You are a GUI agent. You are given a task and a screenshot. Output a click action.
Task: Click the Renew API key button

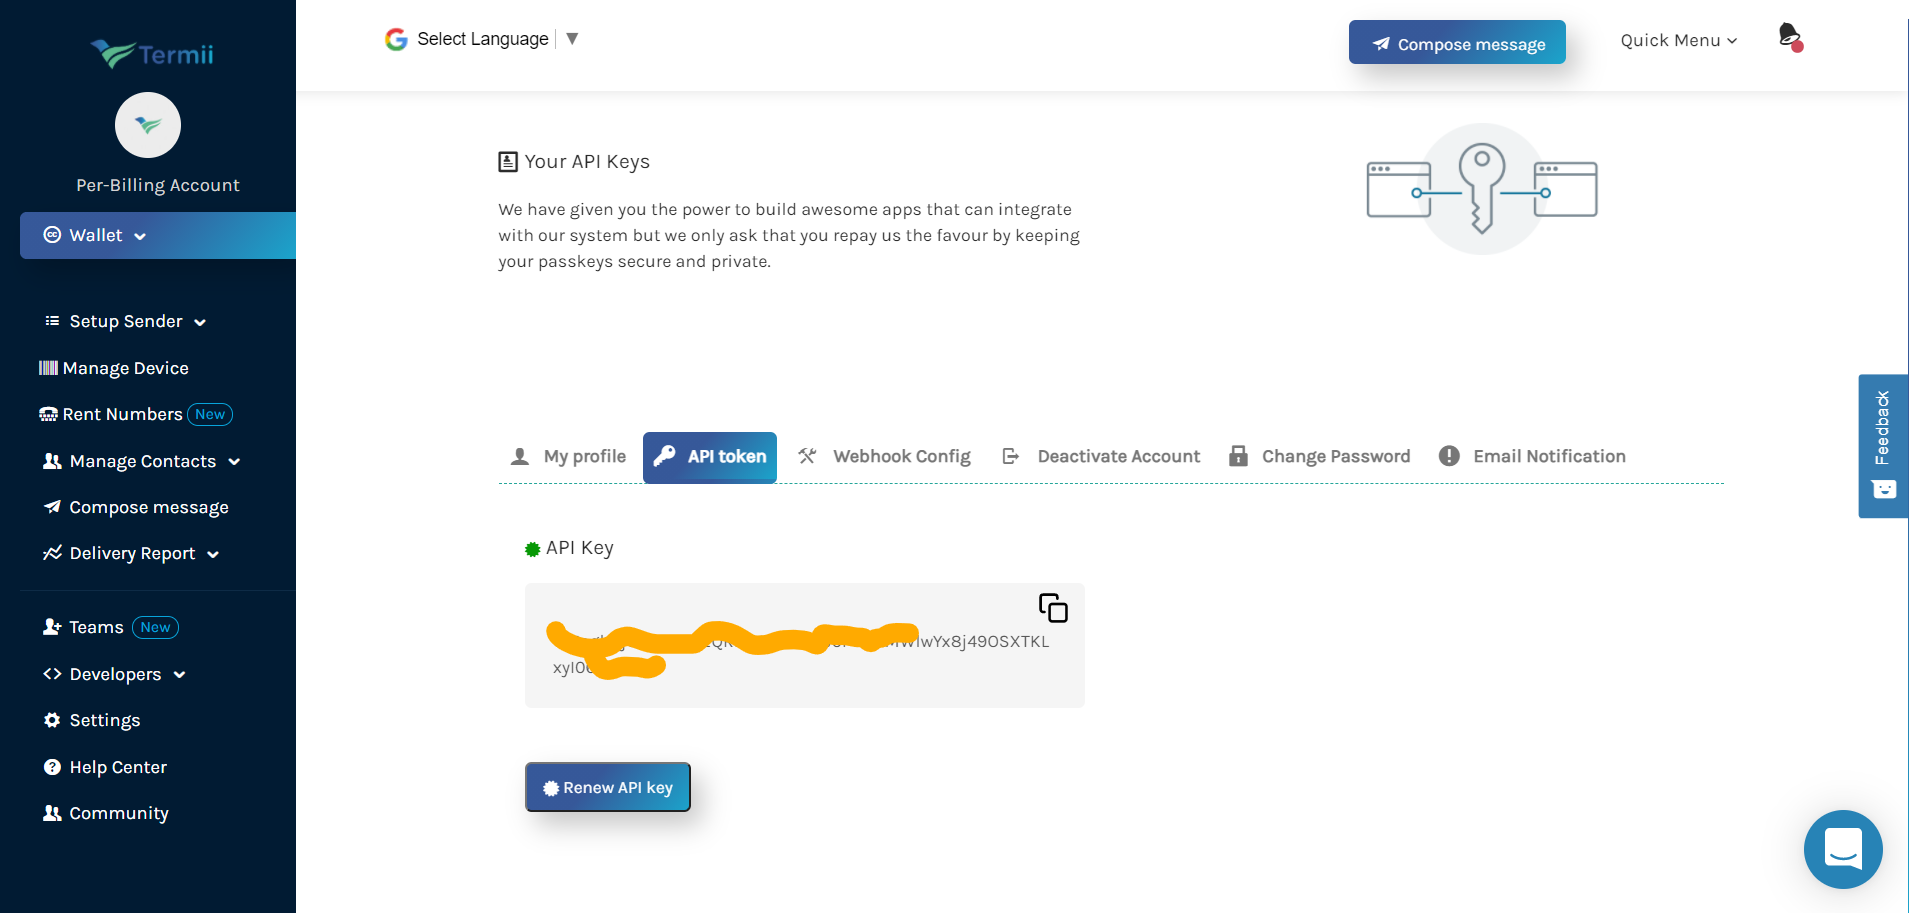click(608, 787)
